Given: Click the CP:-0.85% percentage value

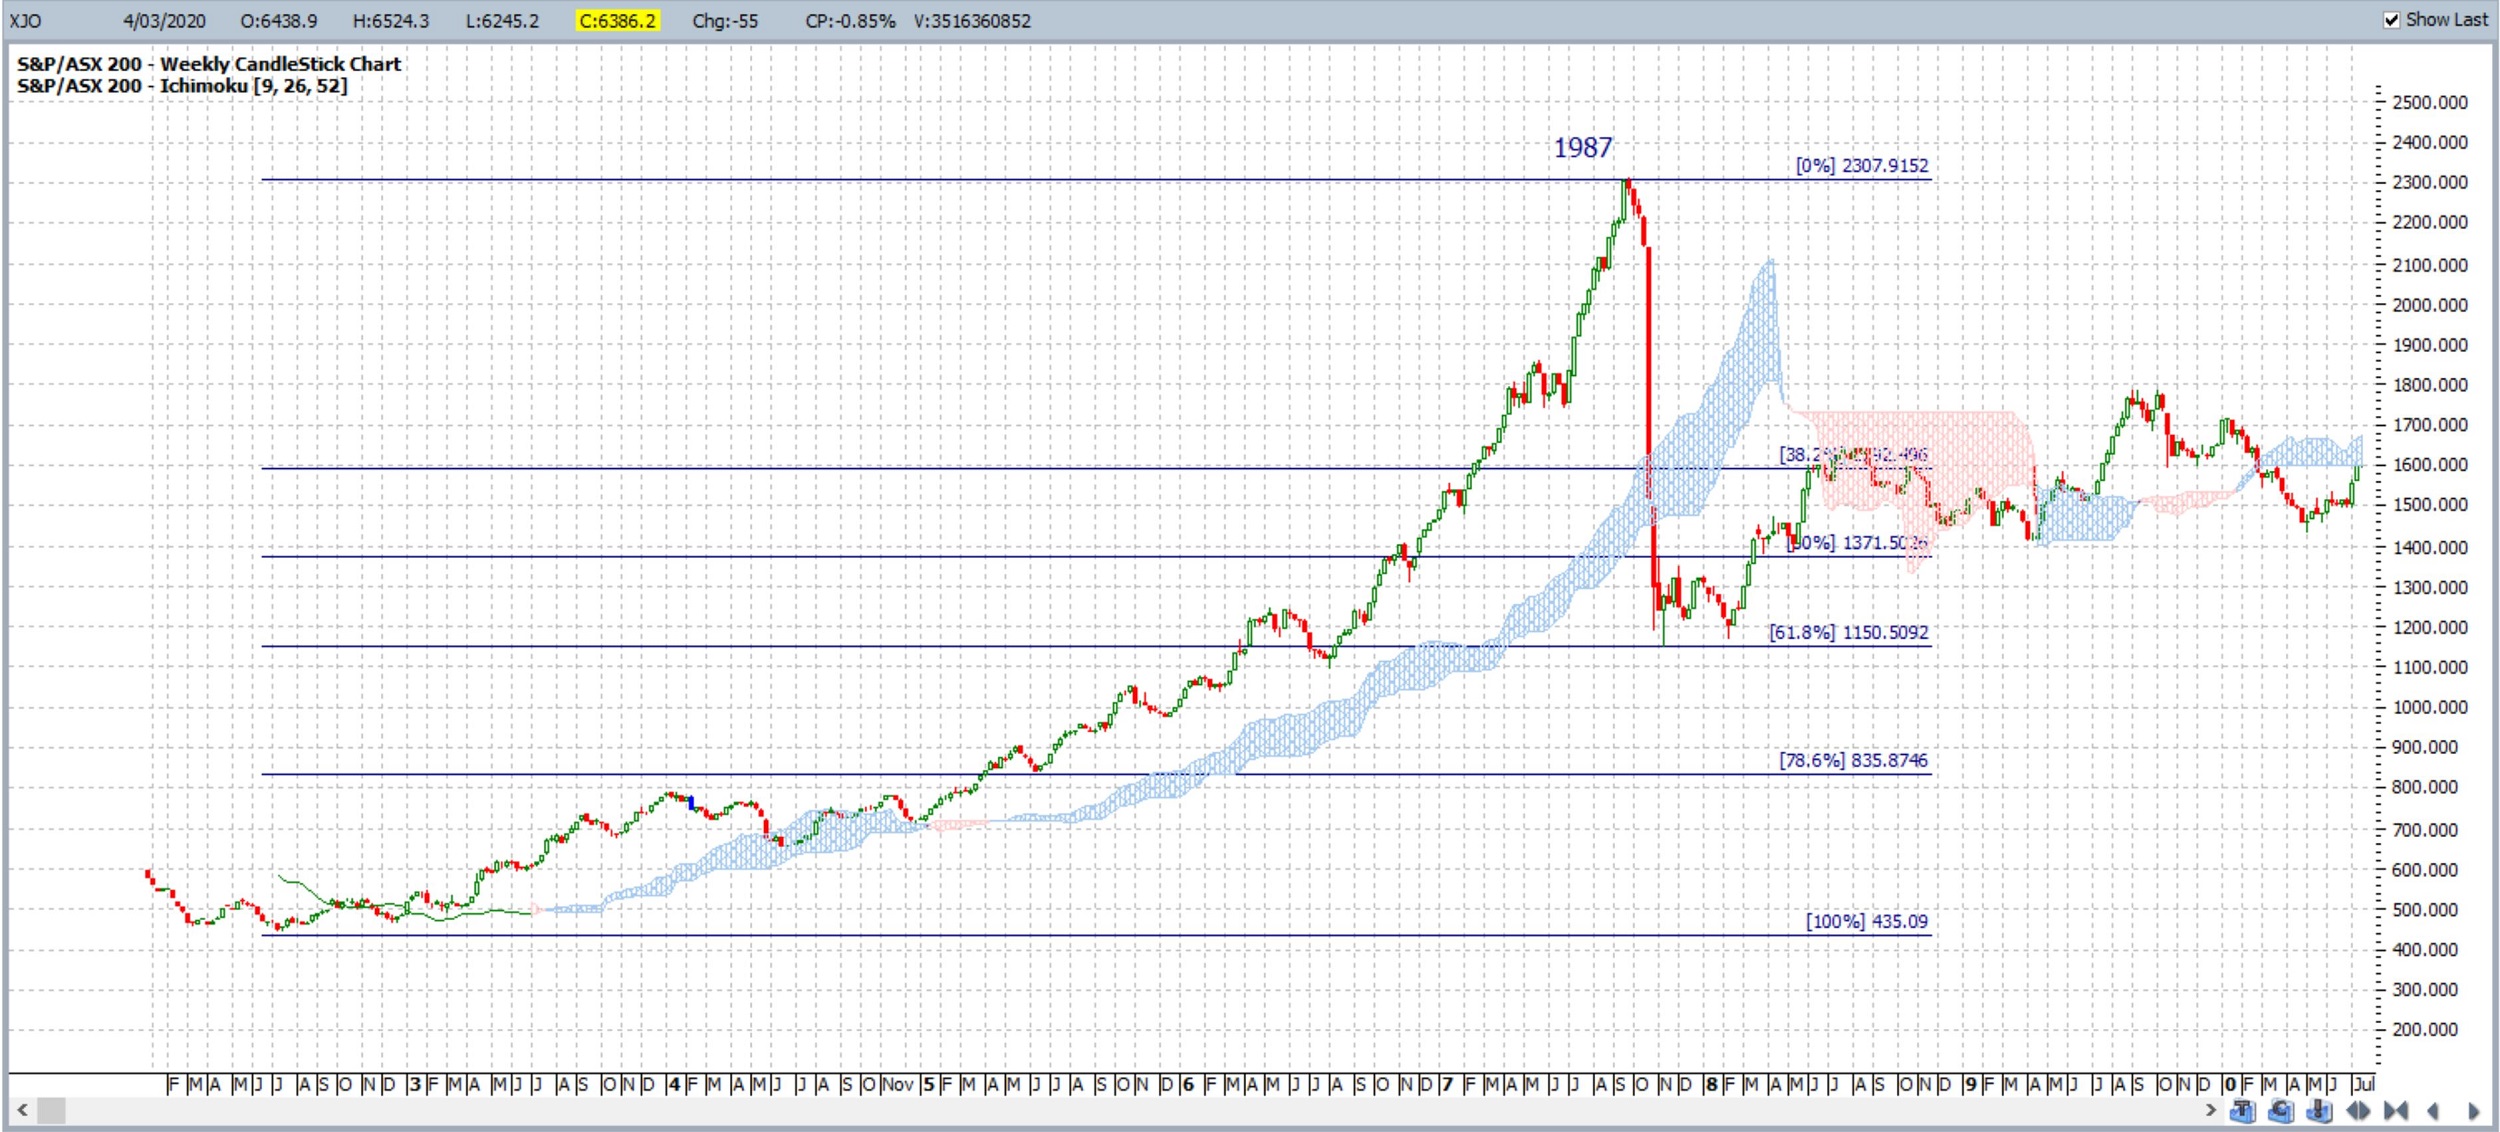Looking at the screenshot, I should pos(850,21).
